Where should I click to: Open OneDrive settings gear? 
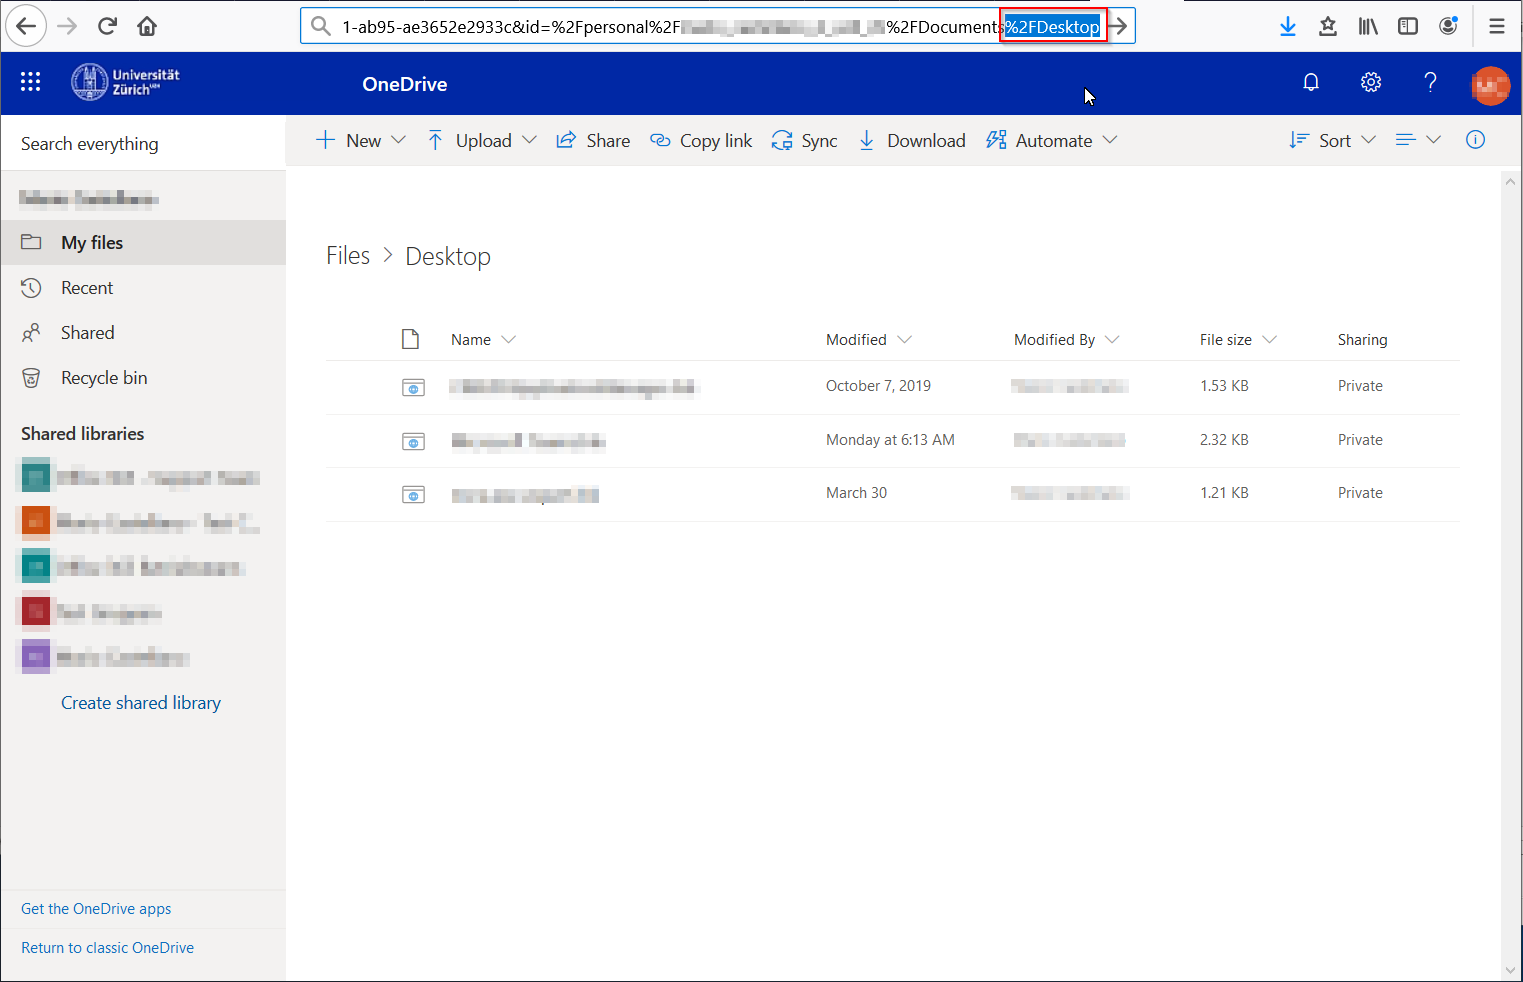1371,82
